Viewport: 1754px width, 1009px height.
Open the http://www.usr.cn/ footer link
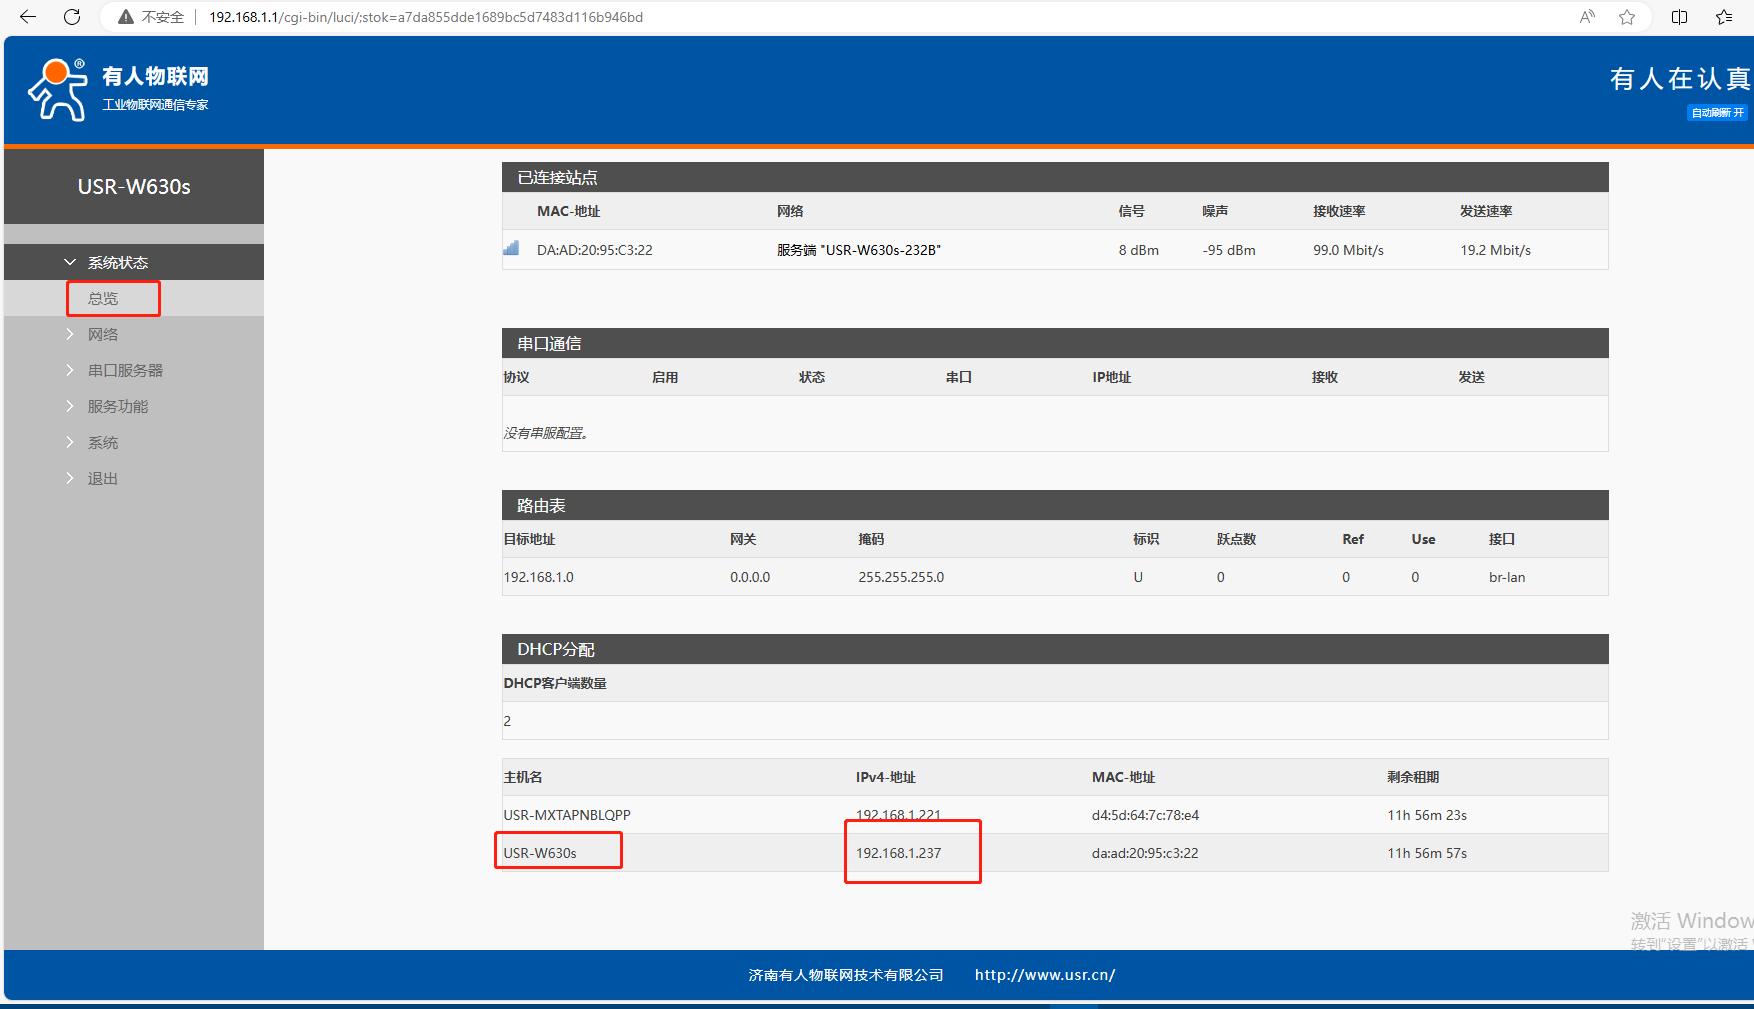point(1044,975)
